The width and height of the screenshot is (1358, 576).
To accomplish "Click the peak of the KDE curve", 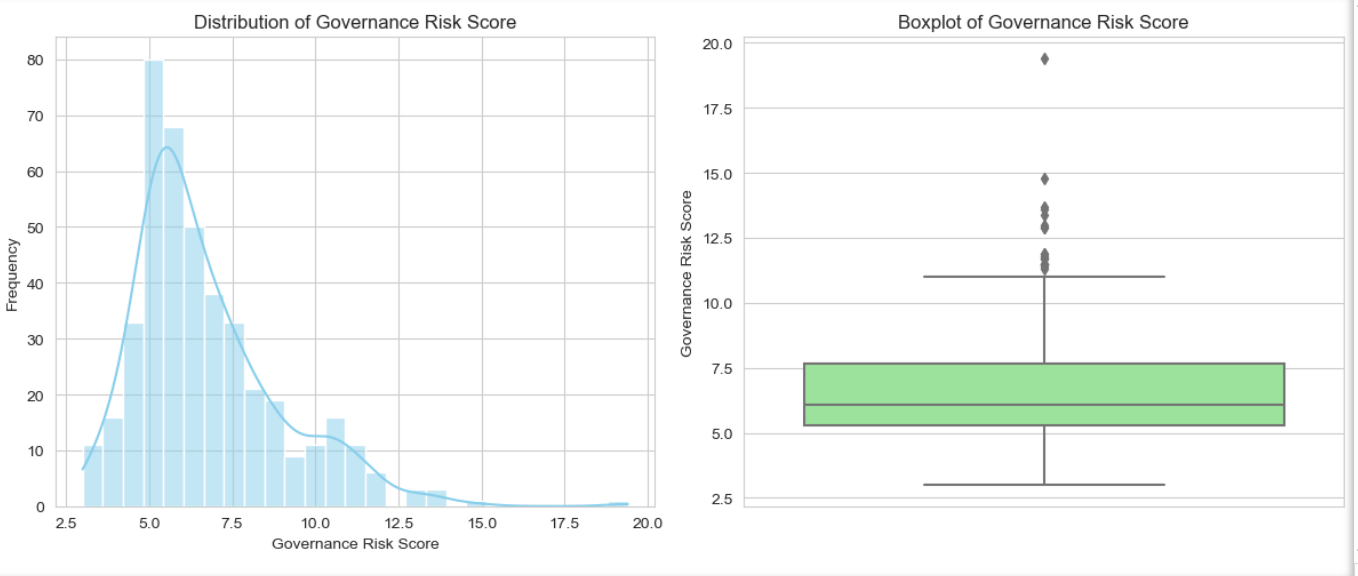I will click(x=167, y=148).
